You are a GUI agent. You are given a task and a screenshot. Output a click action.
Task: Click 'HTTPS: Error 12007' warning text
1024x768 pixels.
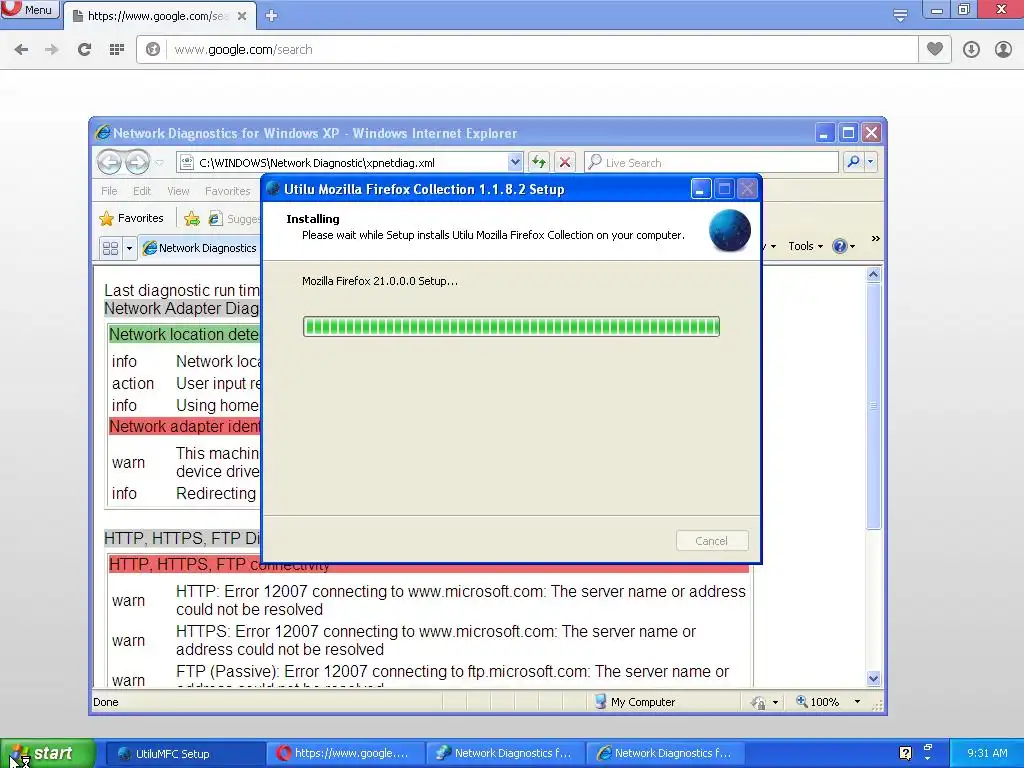pyautogui.click(x=436, y=641)
